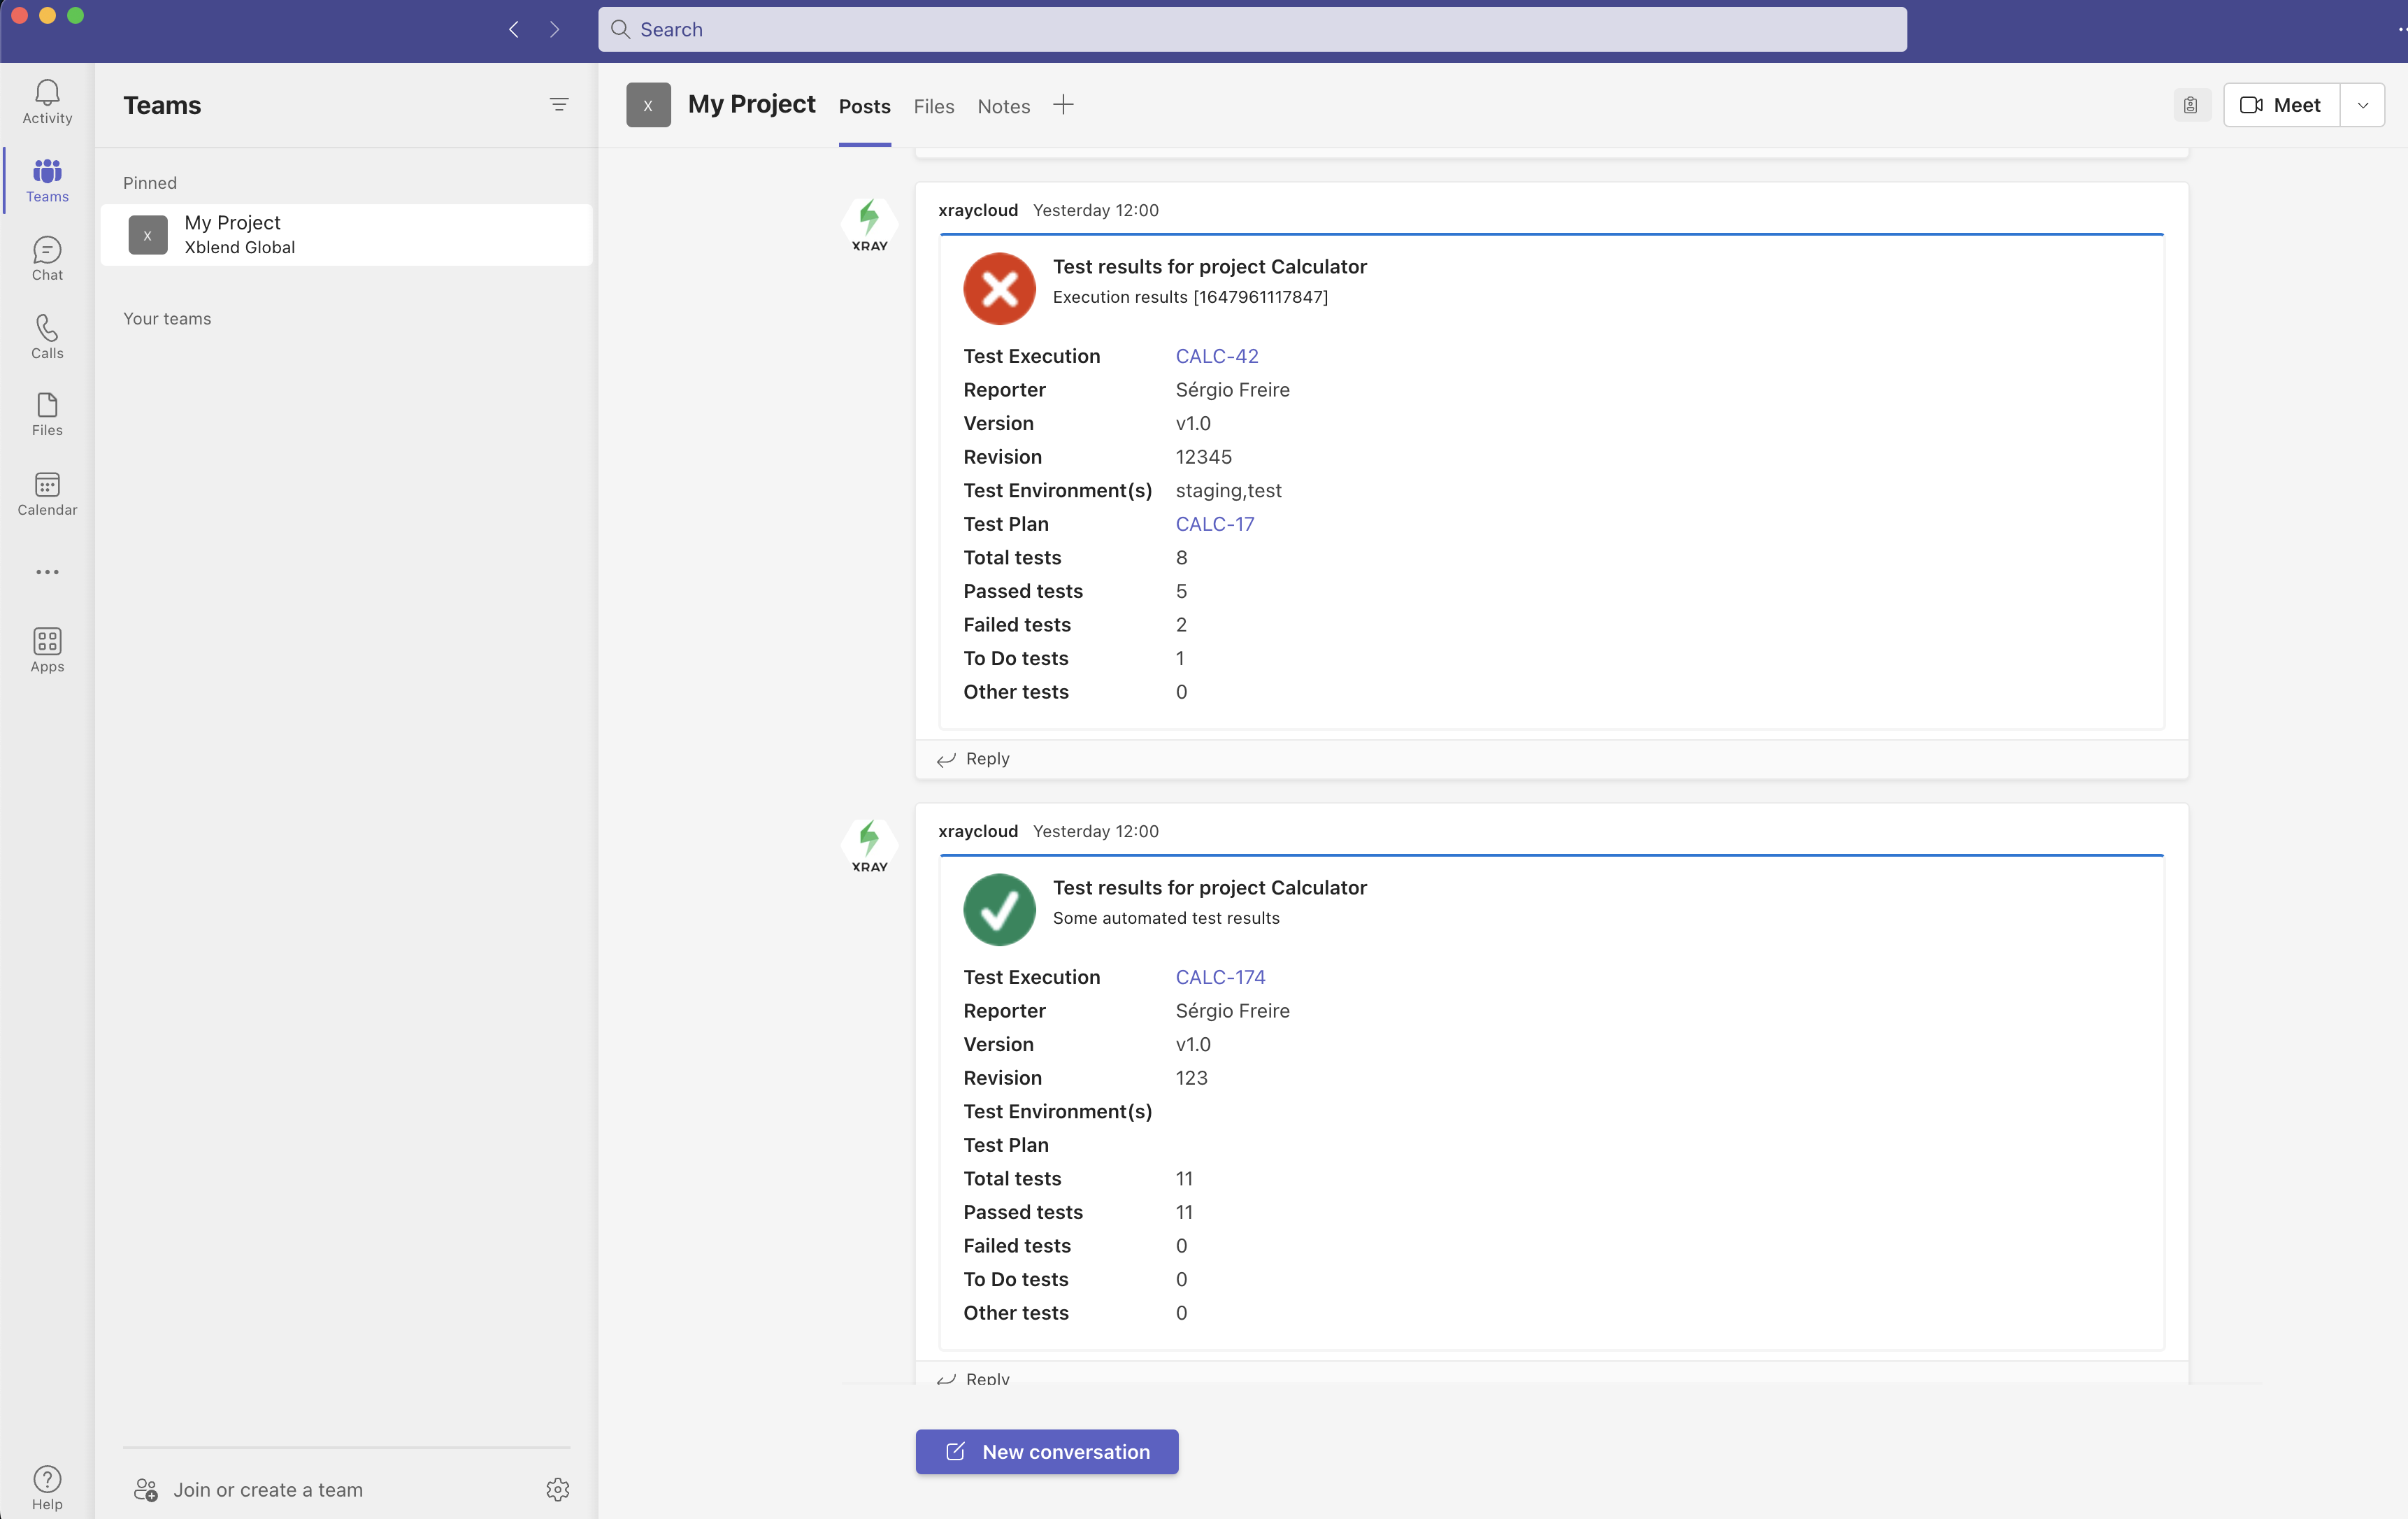Click the My Project channel title
The height and width of the screenshot is (1519, 2408).
(752, 104)
